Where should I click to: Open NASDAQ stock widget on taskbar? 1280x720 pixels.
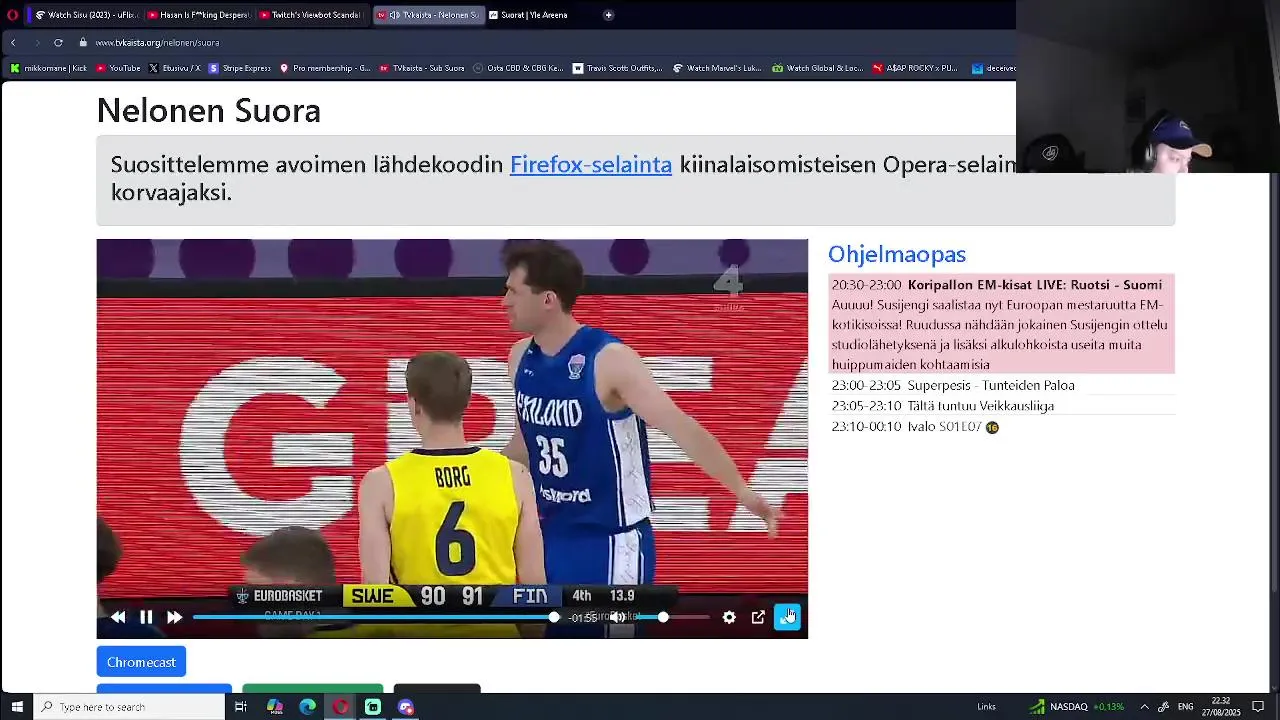[1077, 707]
